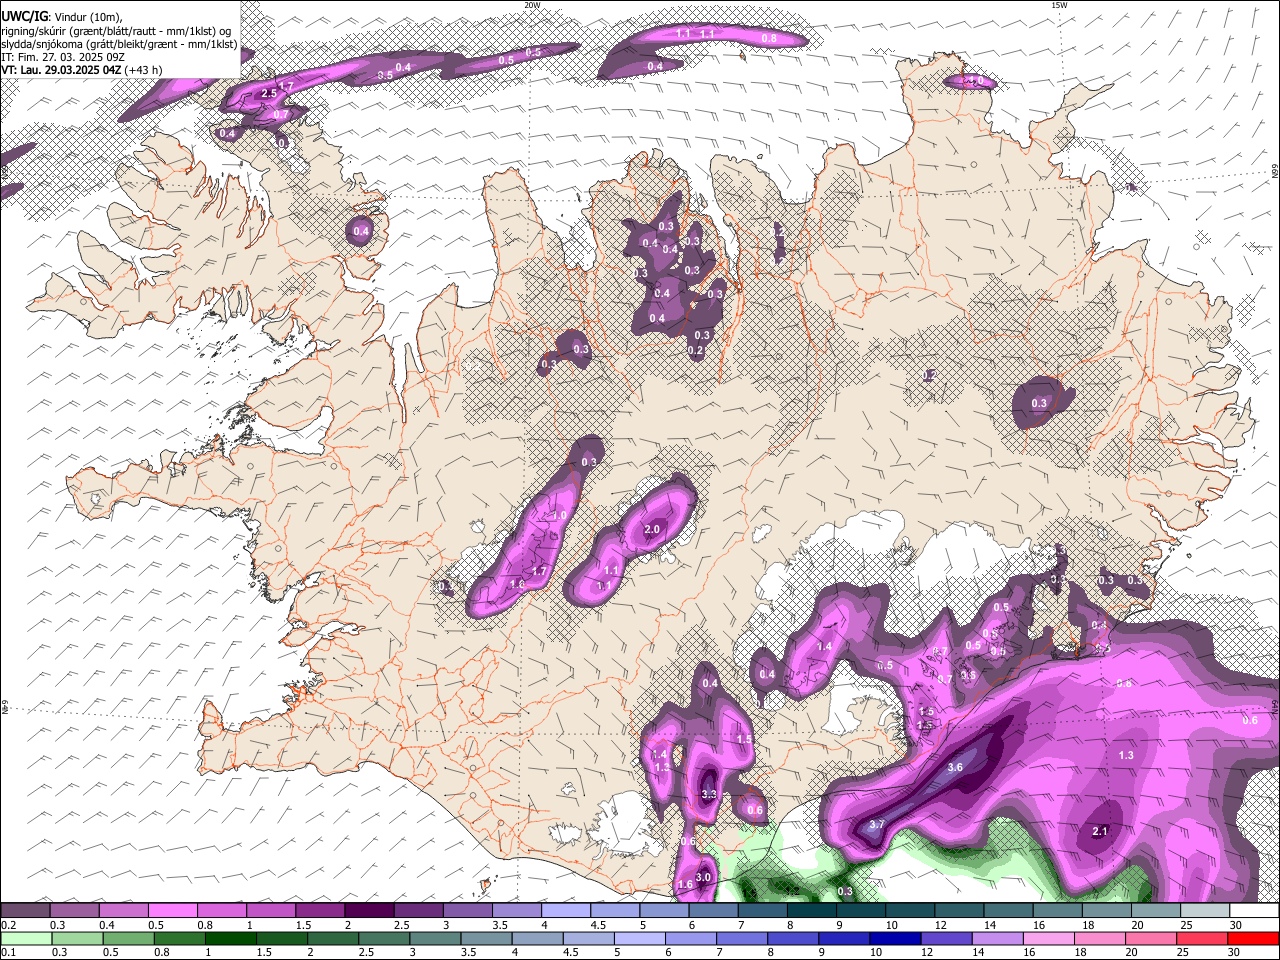Select the lower legend swatch labeled 4

point(538,938)
